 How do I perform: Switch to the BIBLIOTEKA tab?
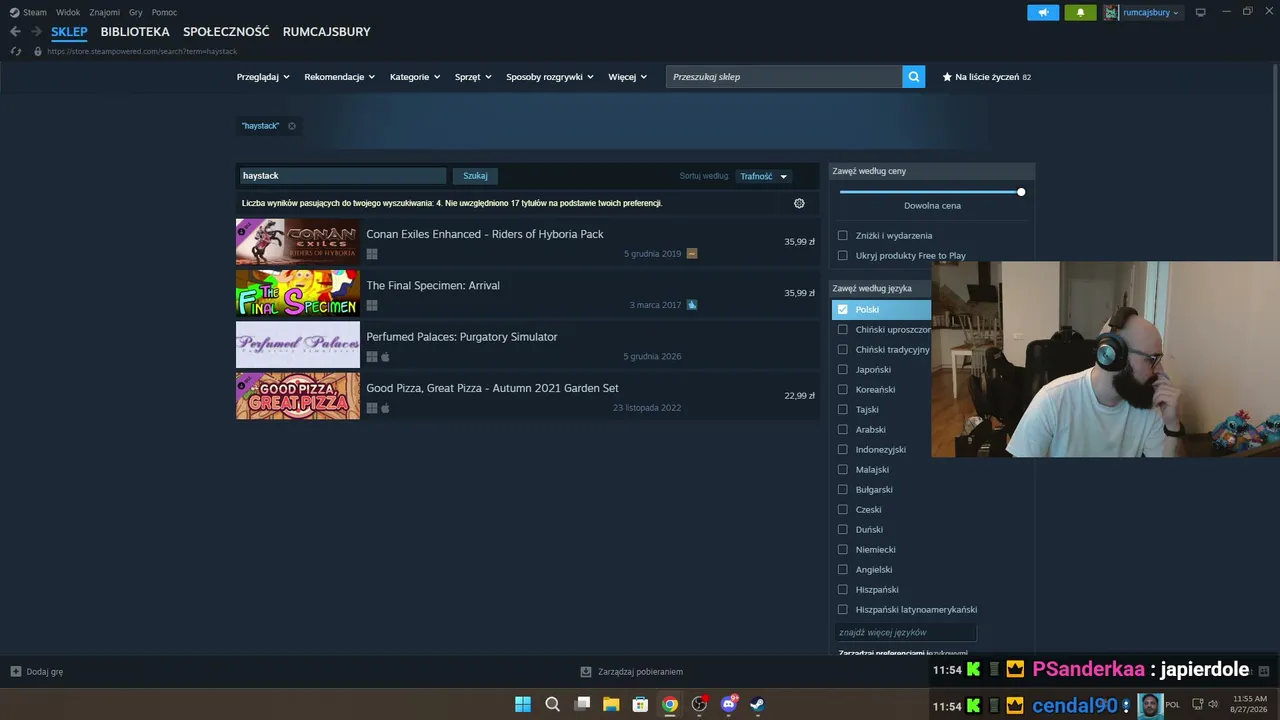pyautogui.click(x=135, y=32)
